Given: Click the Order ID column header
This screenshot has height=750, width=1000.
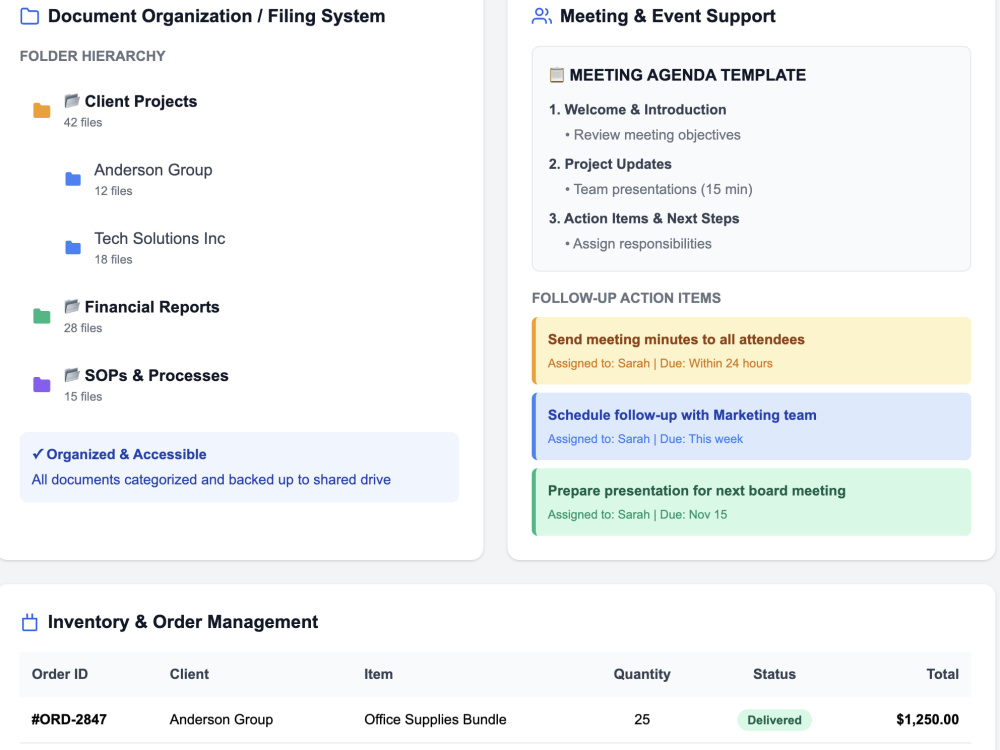Looking at the screenshot, I should [x=60, y=674].
